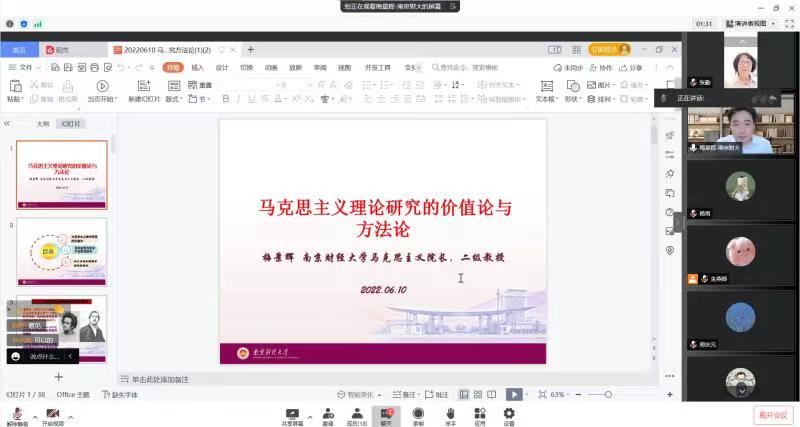Switch to the 大纲 outline tab

[43, 124]
